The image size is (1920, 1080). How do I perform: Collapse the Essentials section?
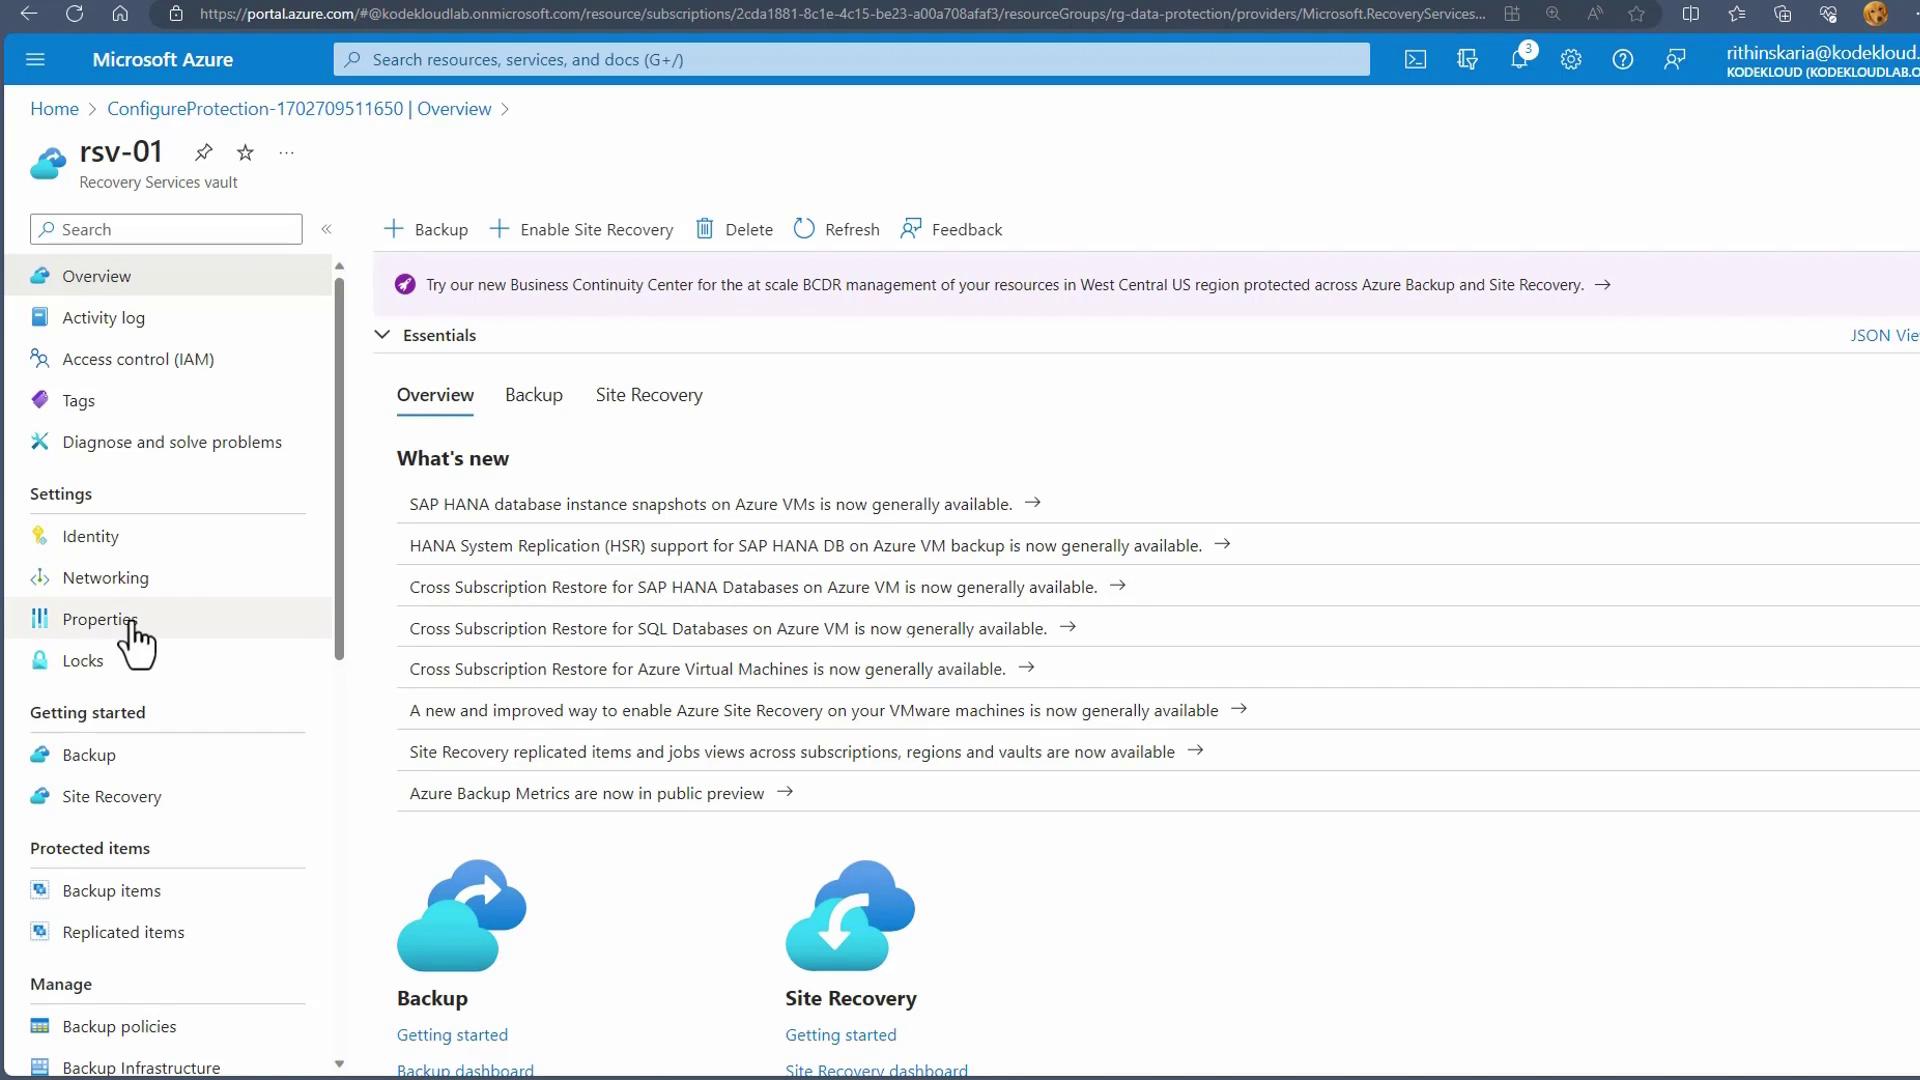pyautogui.click(x=382, y=335)
